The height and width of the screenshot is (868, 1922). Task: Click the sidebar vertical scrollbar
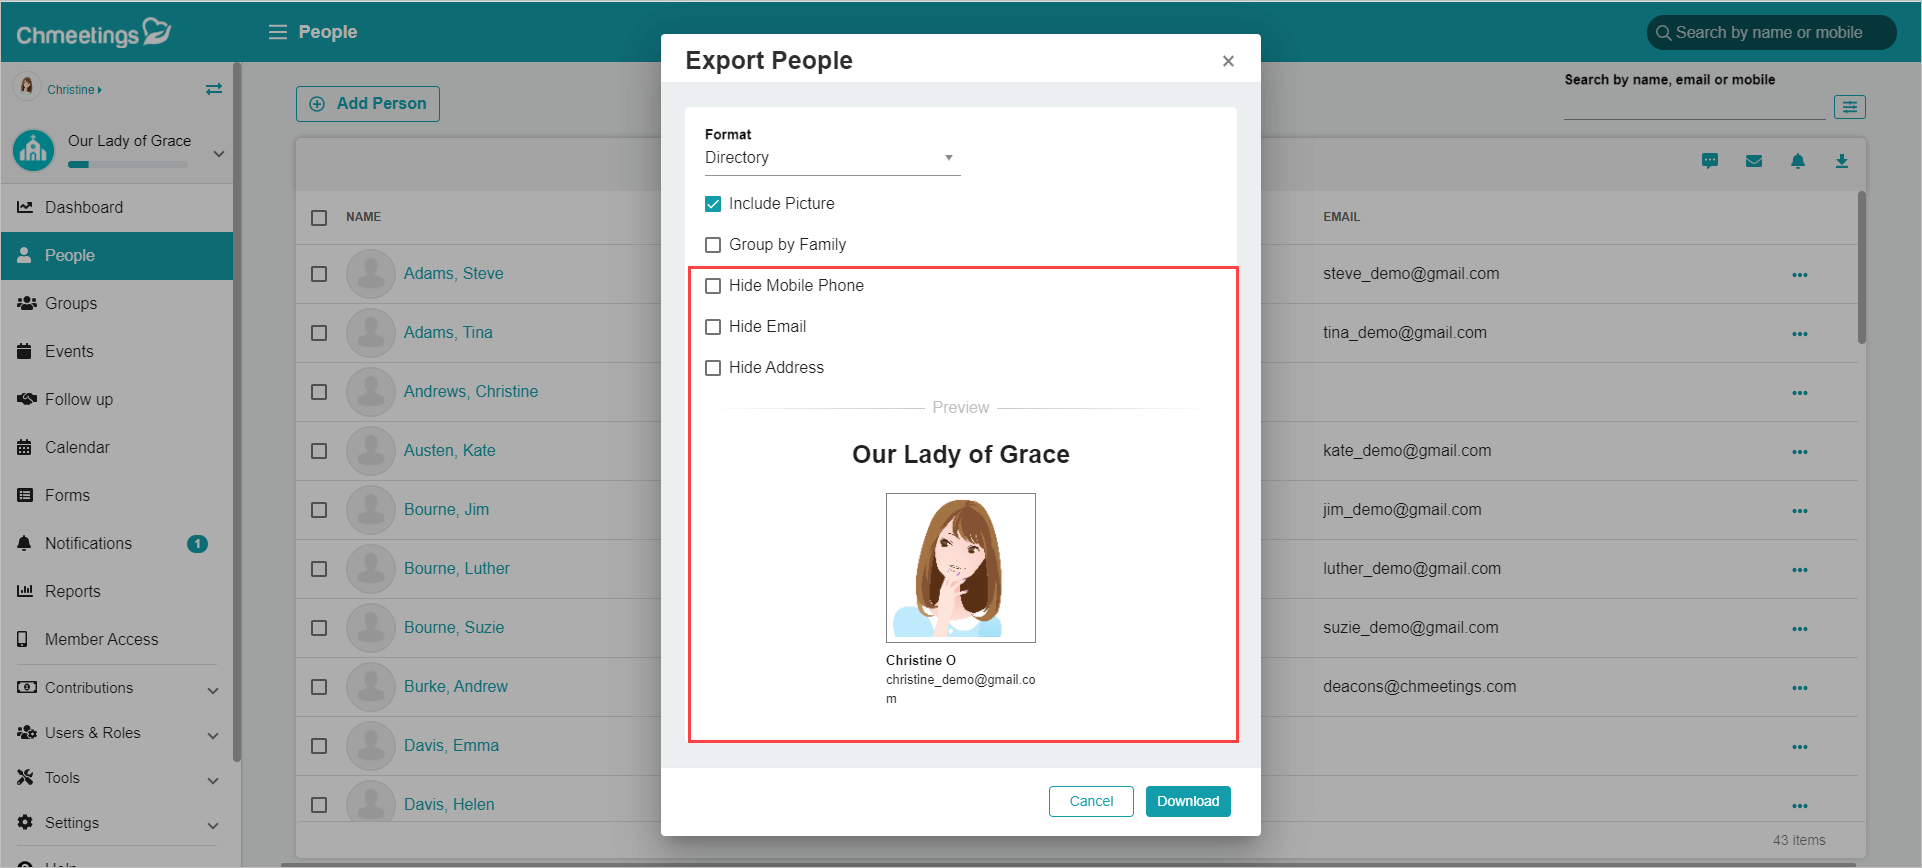tap(237, 412)
